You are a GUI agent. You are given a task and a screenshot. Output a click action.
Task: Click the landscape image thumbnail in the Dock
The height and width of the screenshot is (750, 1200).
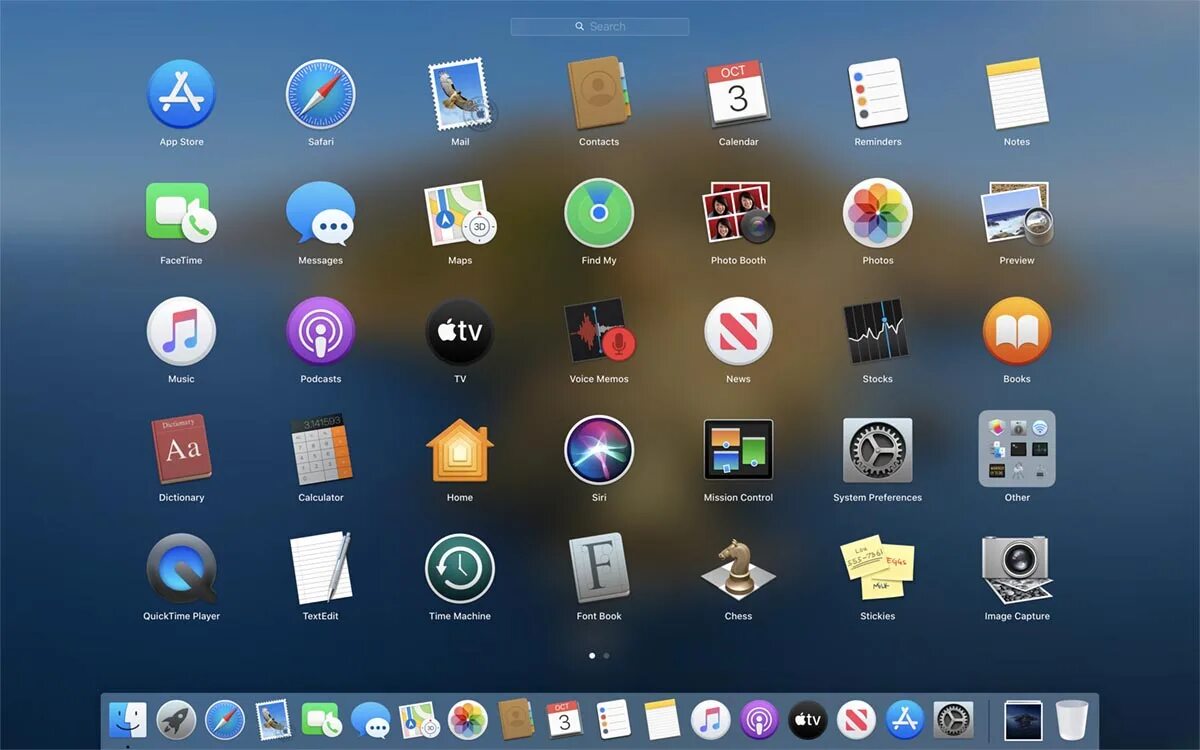[x=1023, y=719]
